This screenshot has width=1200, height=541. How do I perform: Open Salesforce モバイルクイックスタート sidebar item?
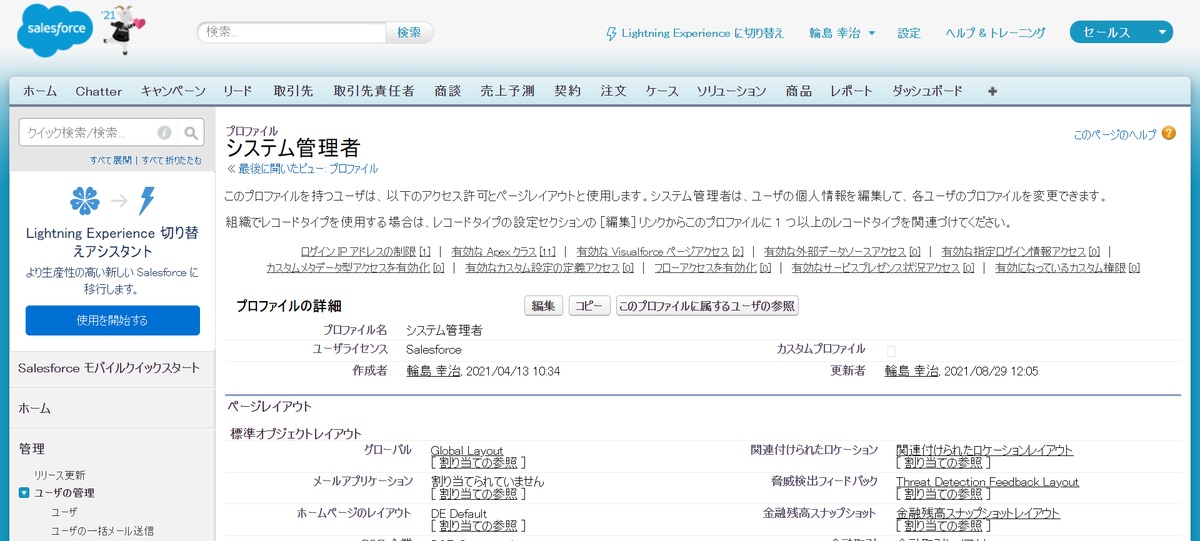(109, 368)
